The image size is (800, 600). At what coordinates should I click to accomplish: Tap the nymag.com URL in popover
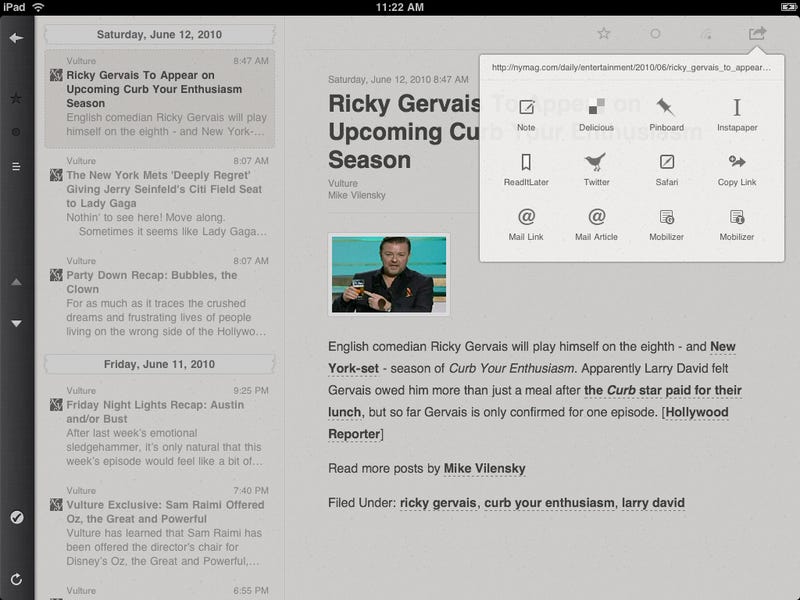[631, 68]
